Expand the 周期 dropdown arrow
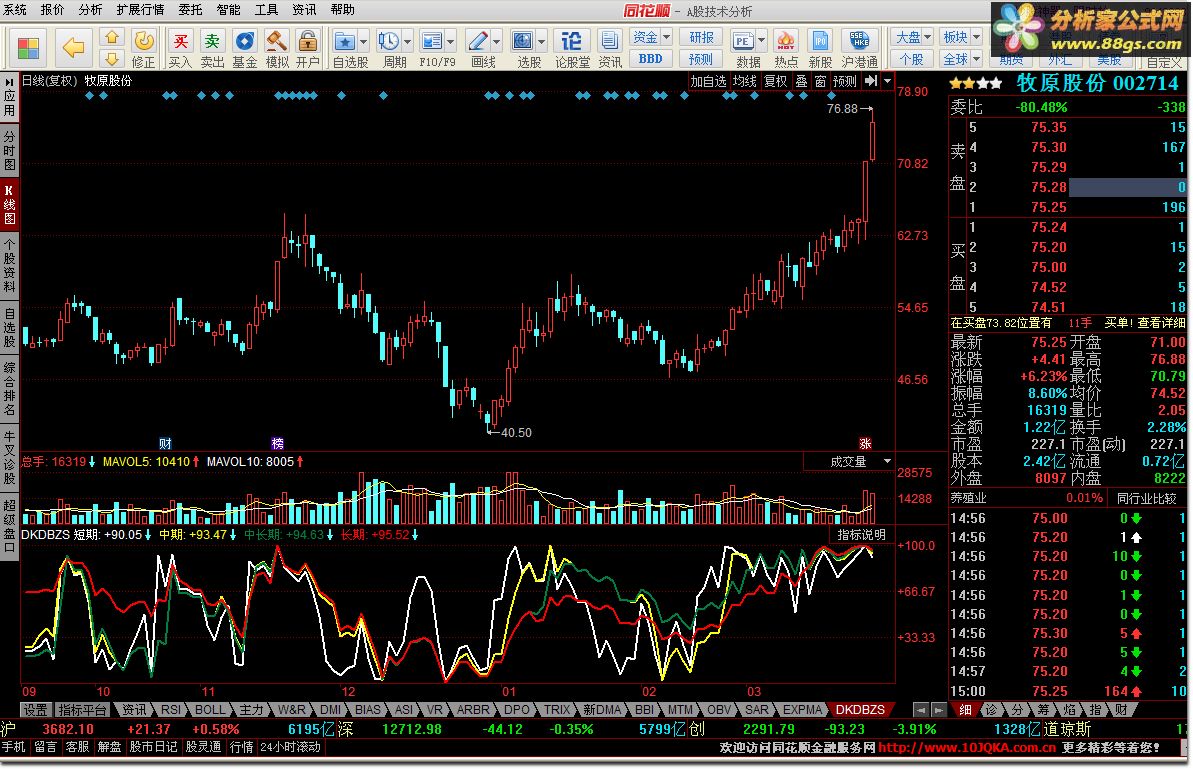 [408, 41]
